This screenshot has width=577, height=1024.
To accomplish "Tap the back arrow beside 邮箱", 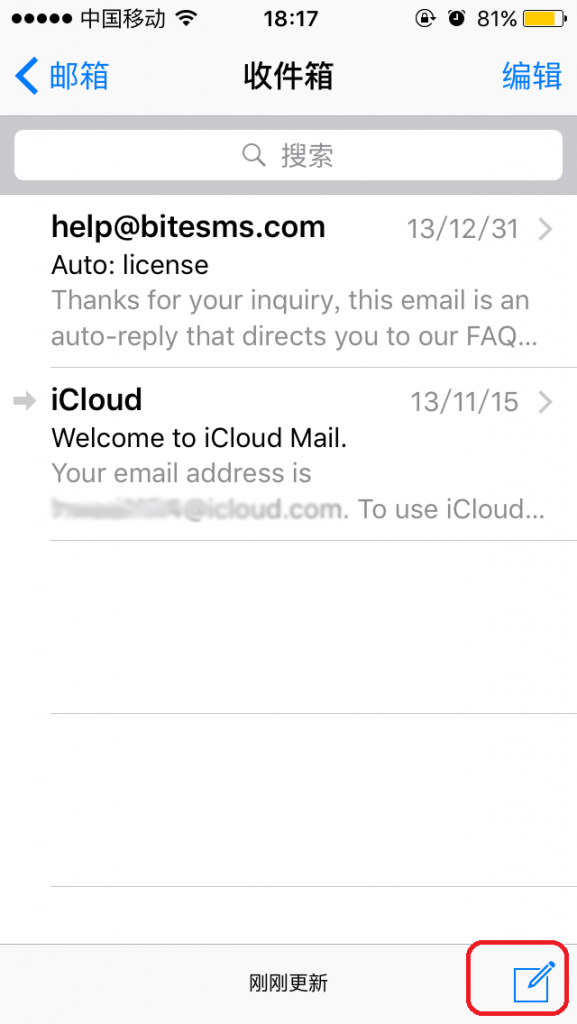I will tap(27, 76).
